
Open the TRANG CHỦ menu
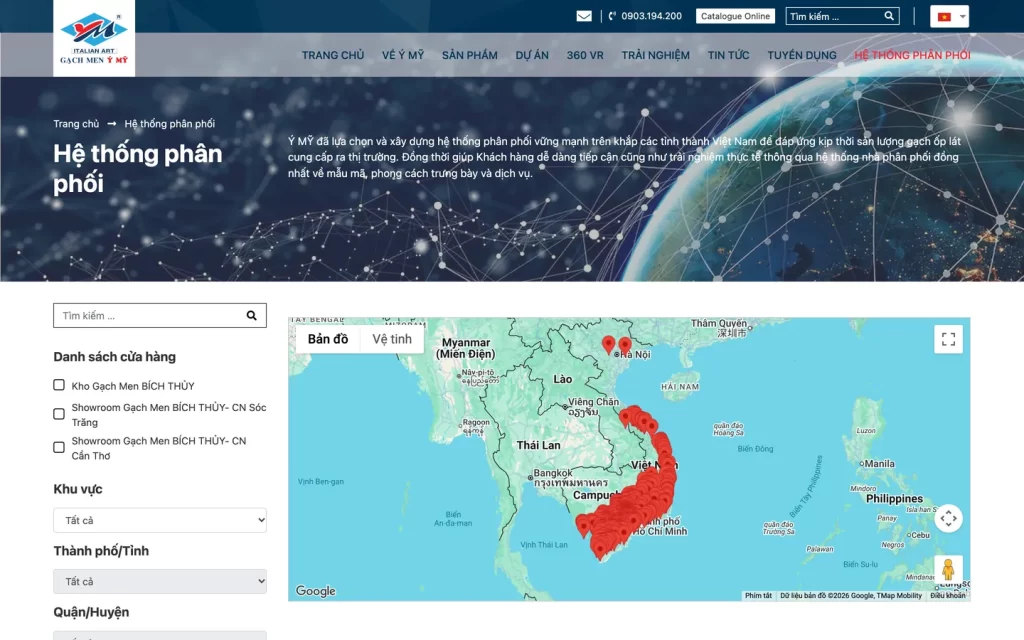click(333, 56)
